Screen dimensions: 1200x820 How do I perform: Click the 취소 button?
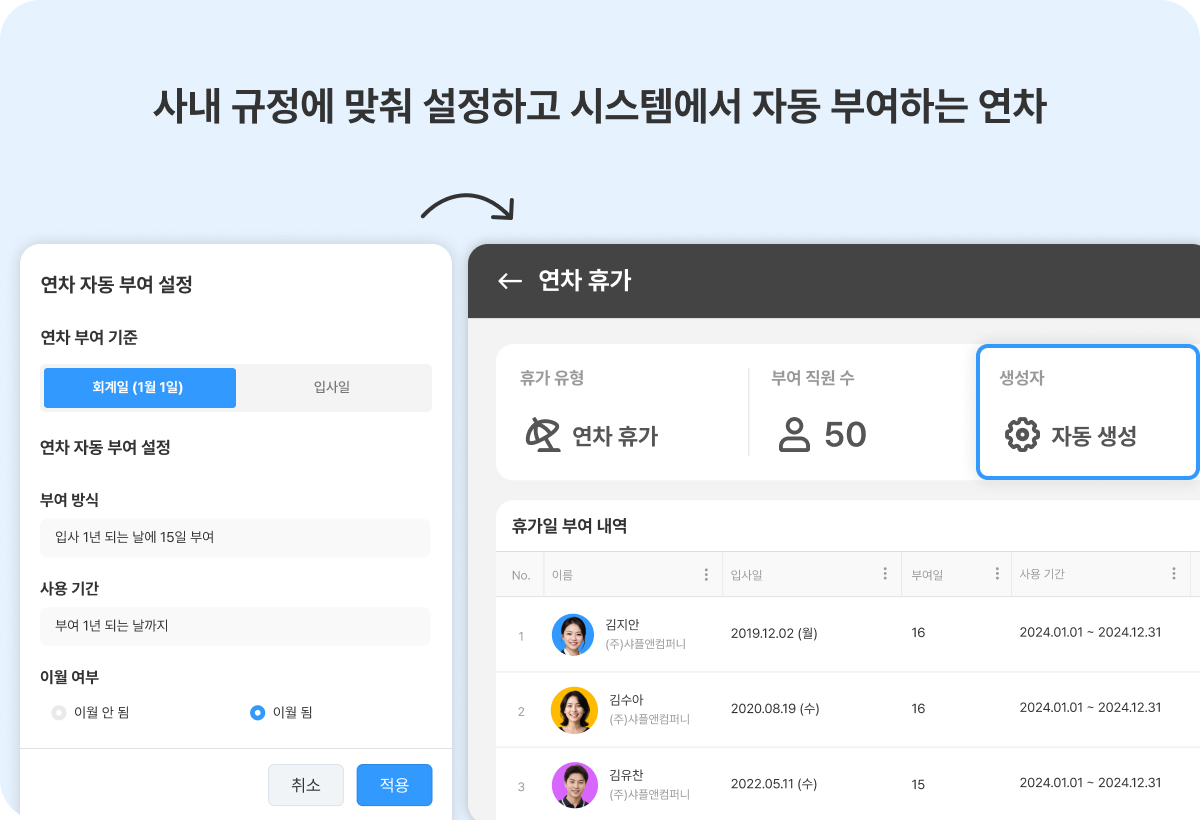click(306, 785)
